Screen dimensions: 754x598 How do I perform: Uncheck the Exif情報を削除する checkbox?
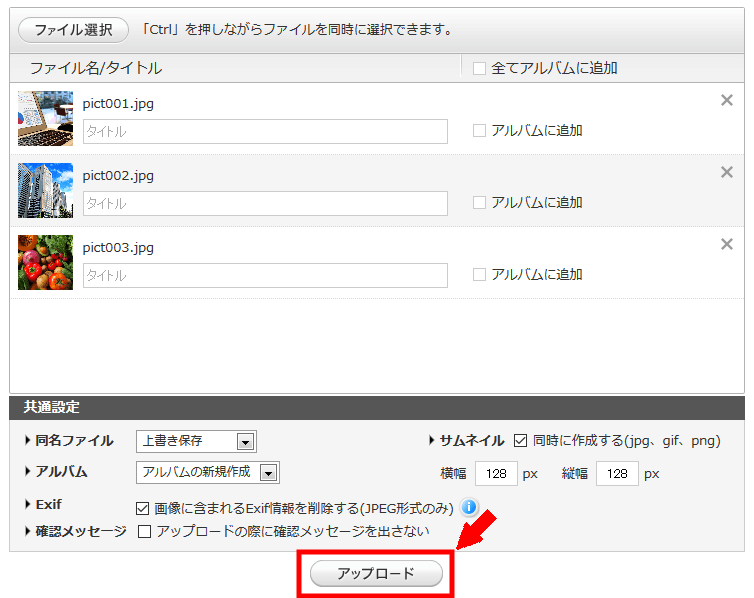tap(142, 508)
